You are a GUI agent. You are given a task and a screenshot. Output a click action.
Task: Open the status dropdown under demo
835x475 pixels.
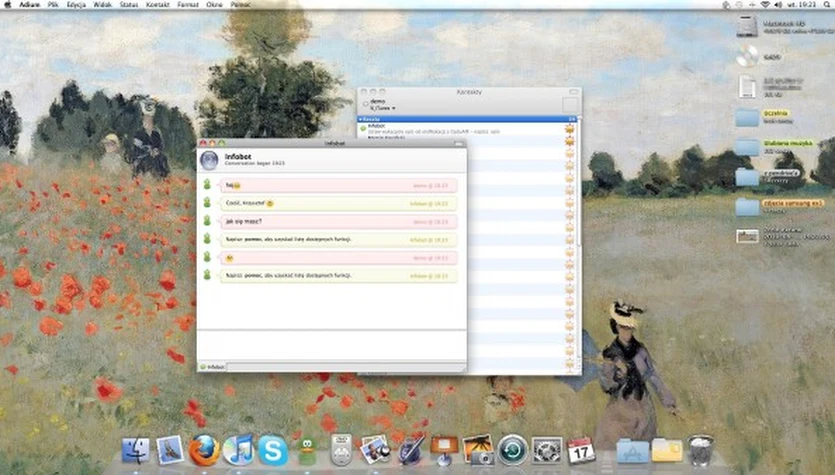pos(384,108)
